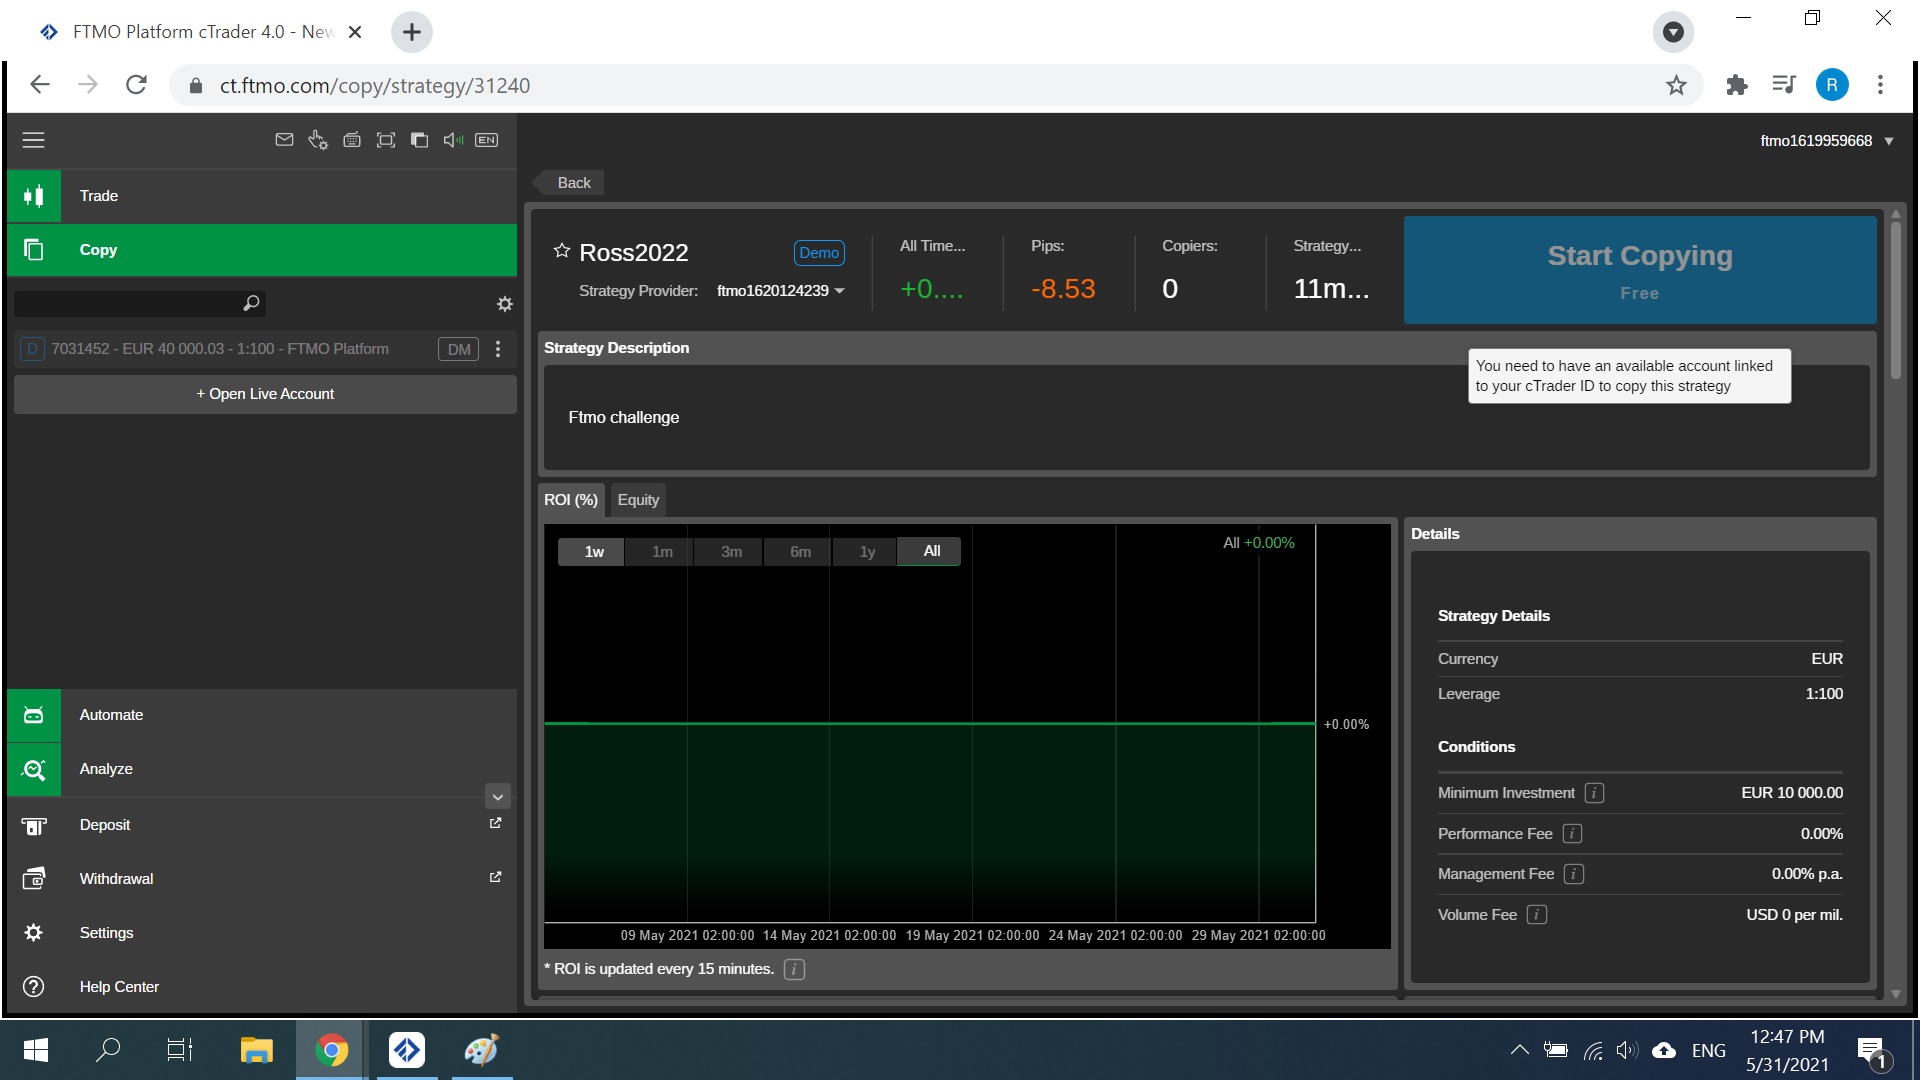Expand the strategy provider ftmo1620124239 dropdown
Viewport: 1920px width, 1080px height.
click(839, 291)
